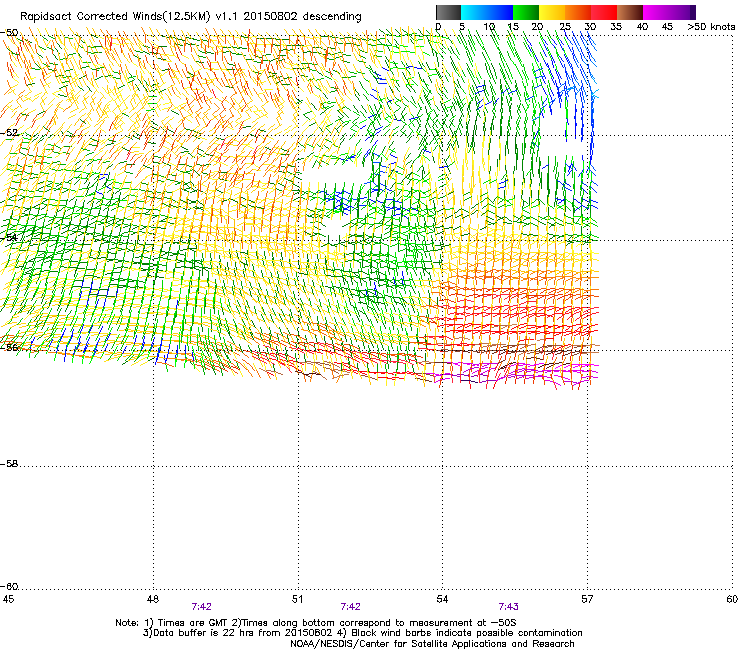
Task: Pick the red 30-35 knots legend swatch
Action: (604, 12)
